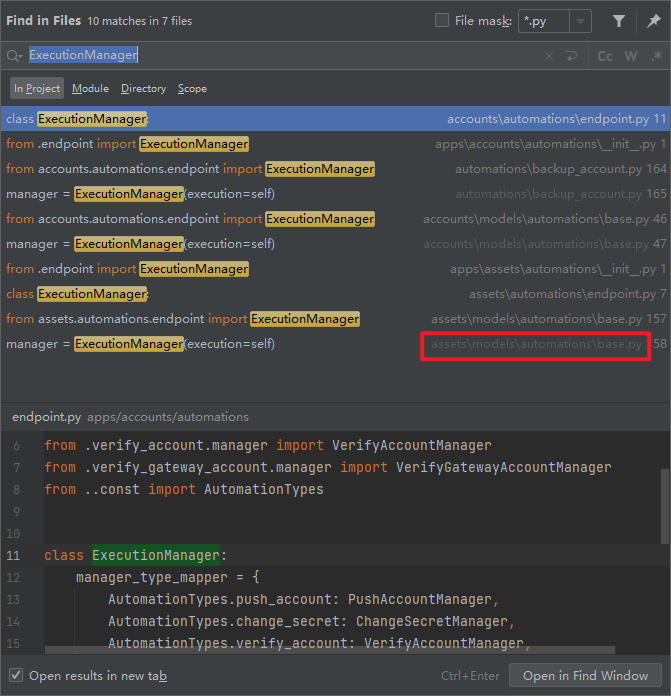Enable the File mask checkbox
The width and height of the screenshot is (671, 696).
click(x=442, y=20)
